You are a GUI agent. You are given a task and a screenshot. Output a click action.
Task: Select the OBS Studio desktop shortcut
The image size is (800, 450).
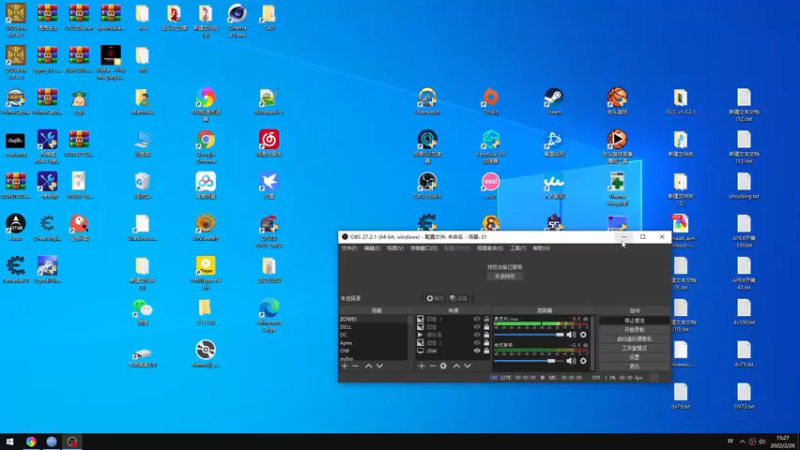tap(428, 186)
